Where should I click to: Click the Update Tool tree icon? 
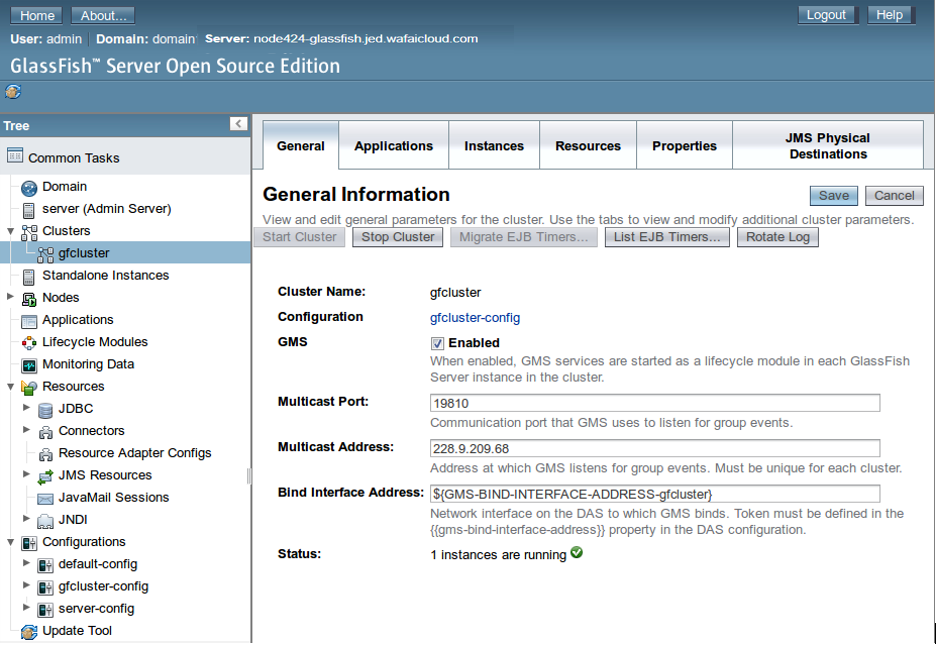click(29, 632)
